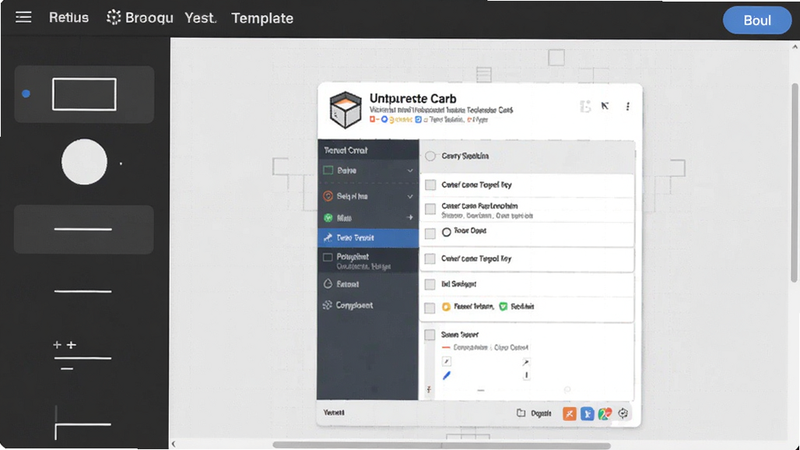Click the folder icon next to Dgais

521,413
